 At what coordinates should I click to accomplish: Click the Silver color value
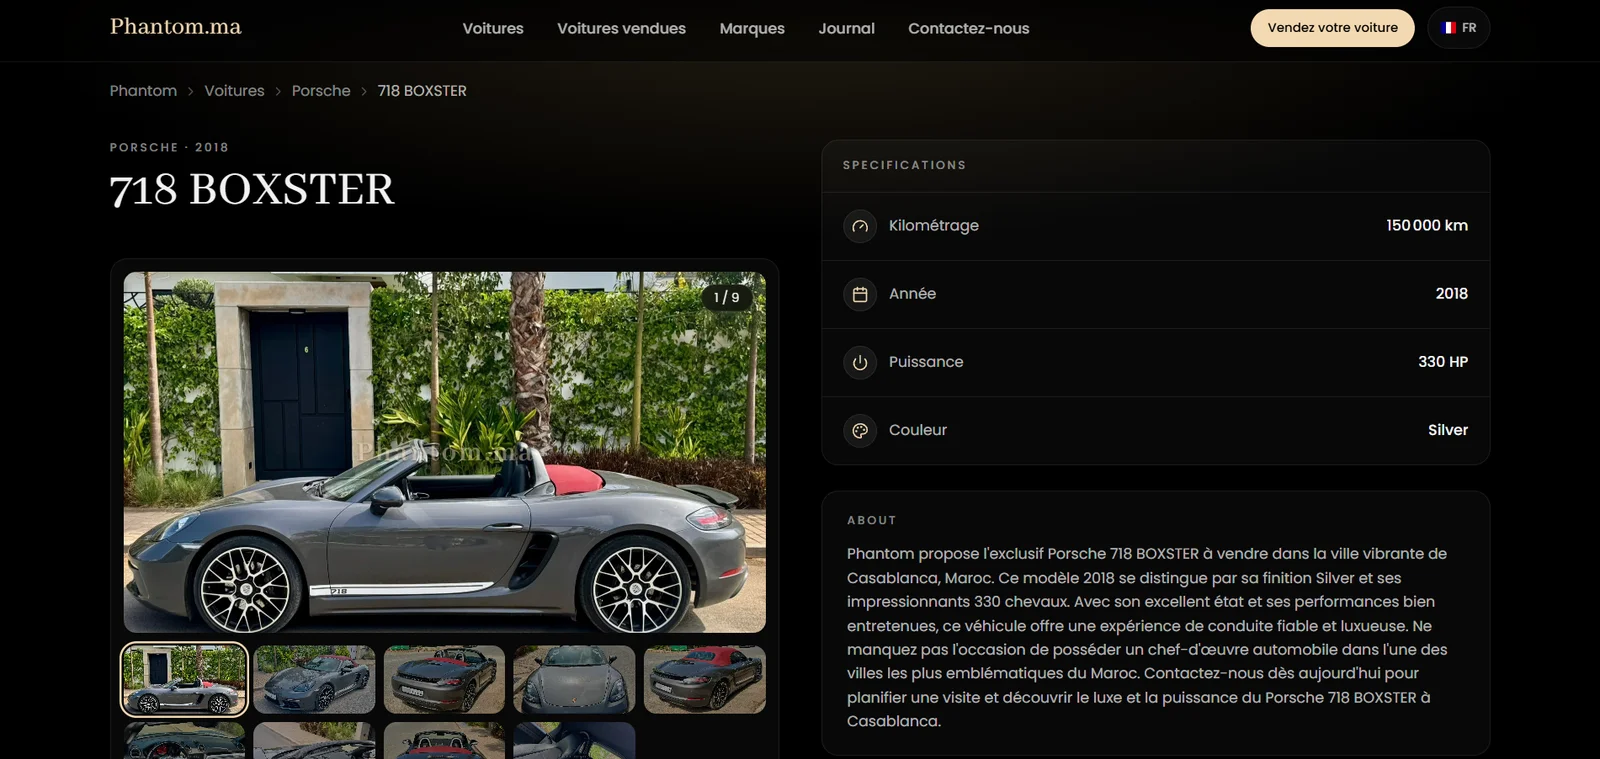[1448, 430]
